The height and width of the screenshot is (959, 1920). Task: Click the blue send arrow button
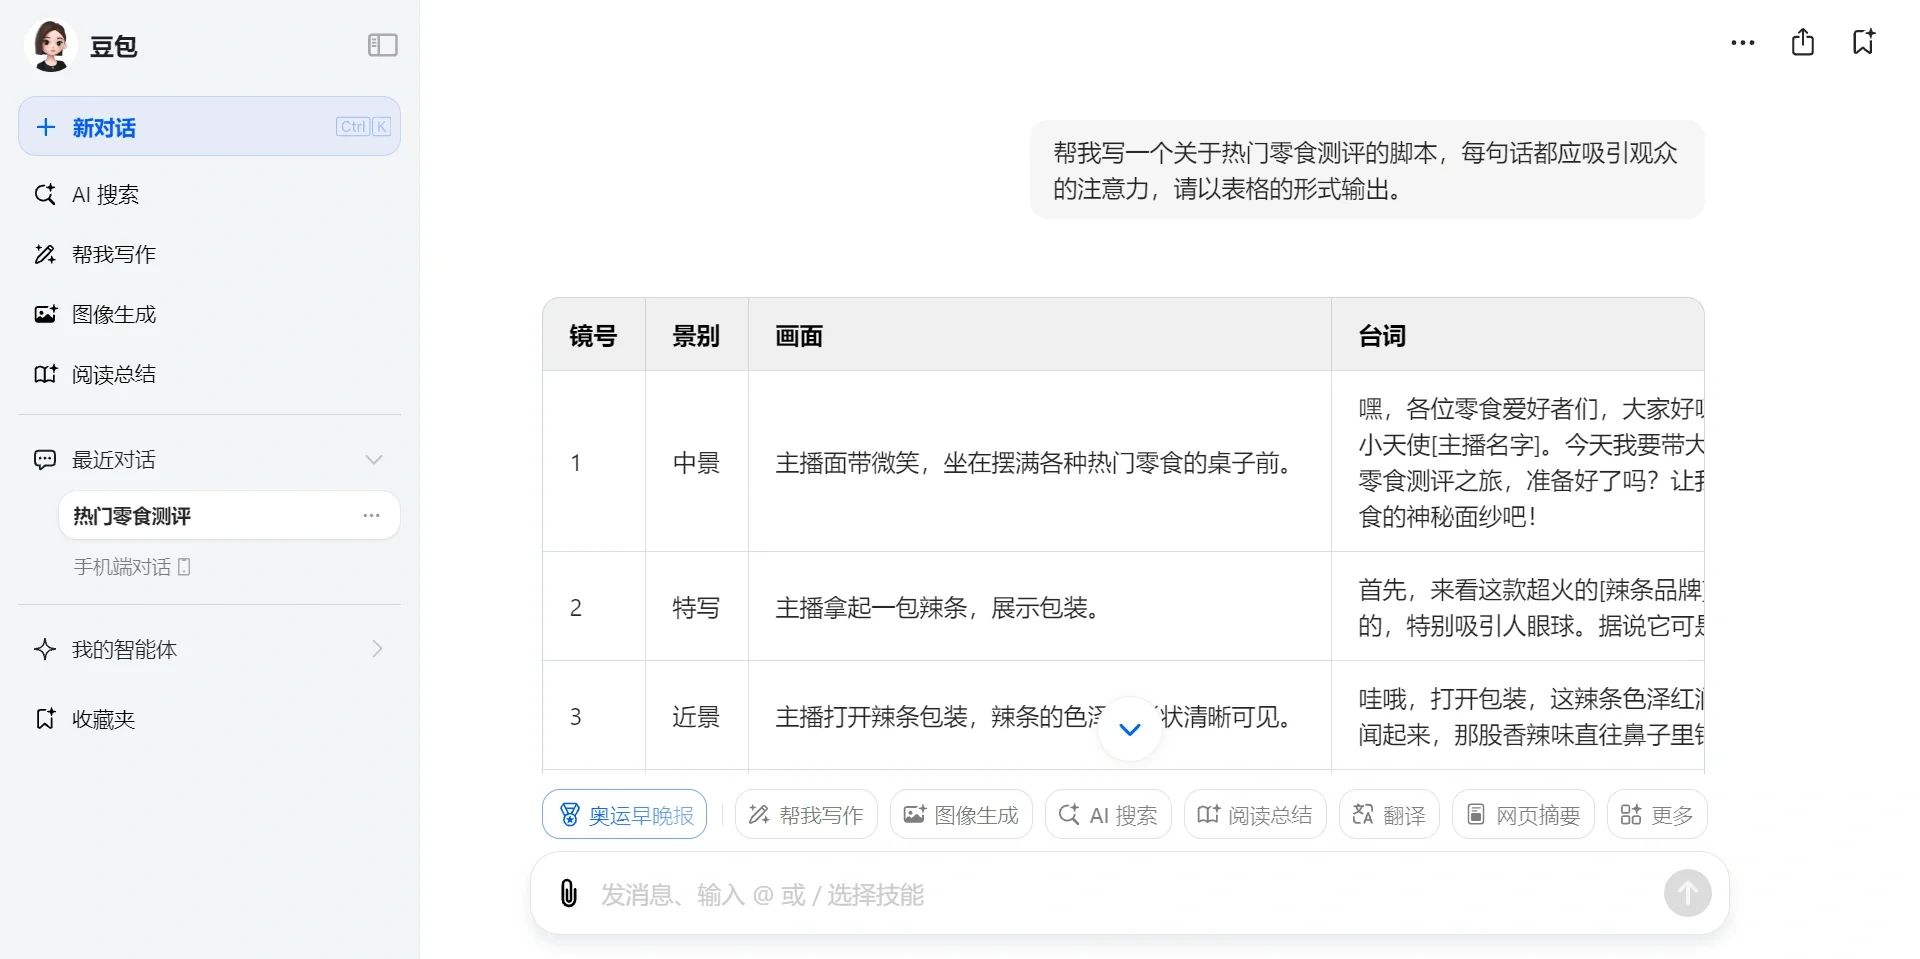(x=1687, y=893)
